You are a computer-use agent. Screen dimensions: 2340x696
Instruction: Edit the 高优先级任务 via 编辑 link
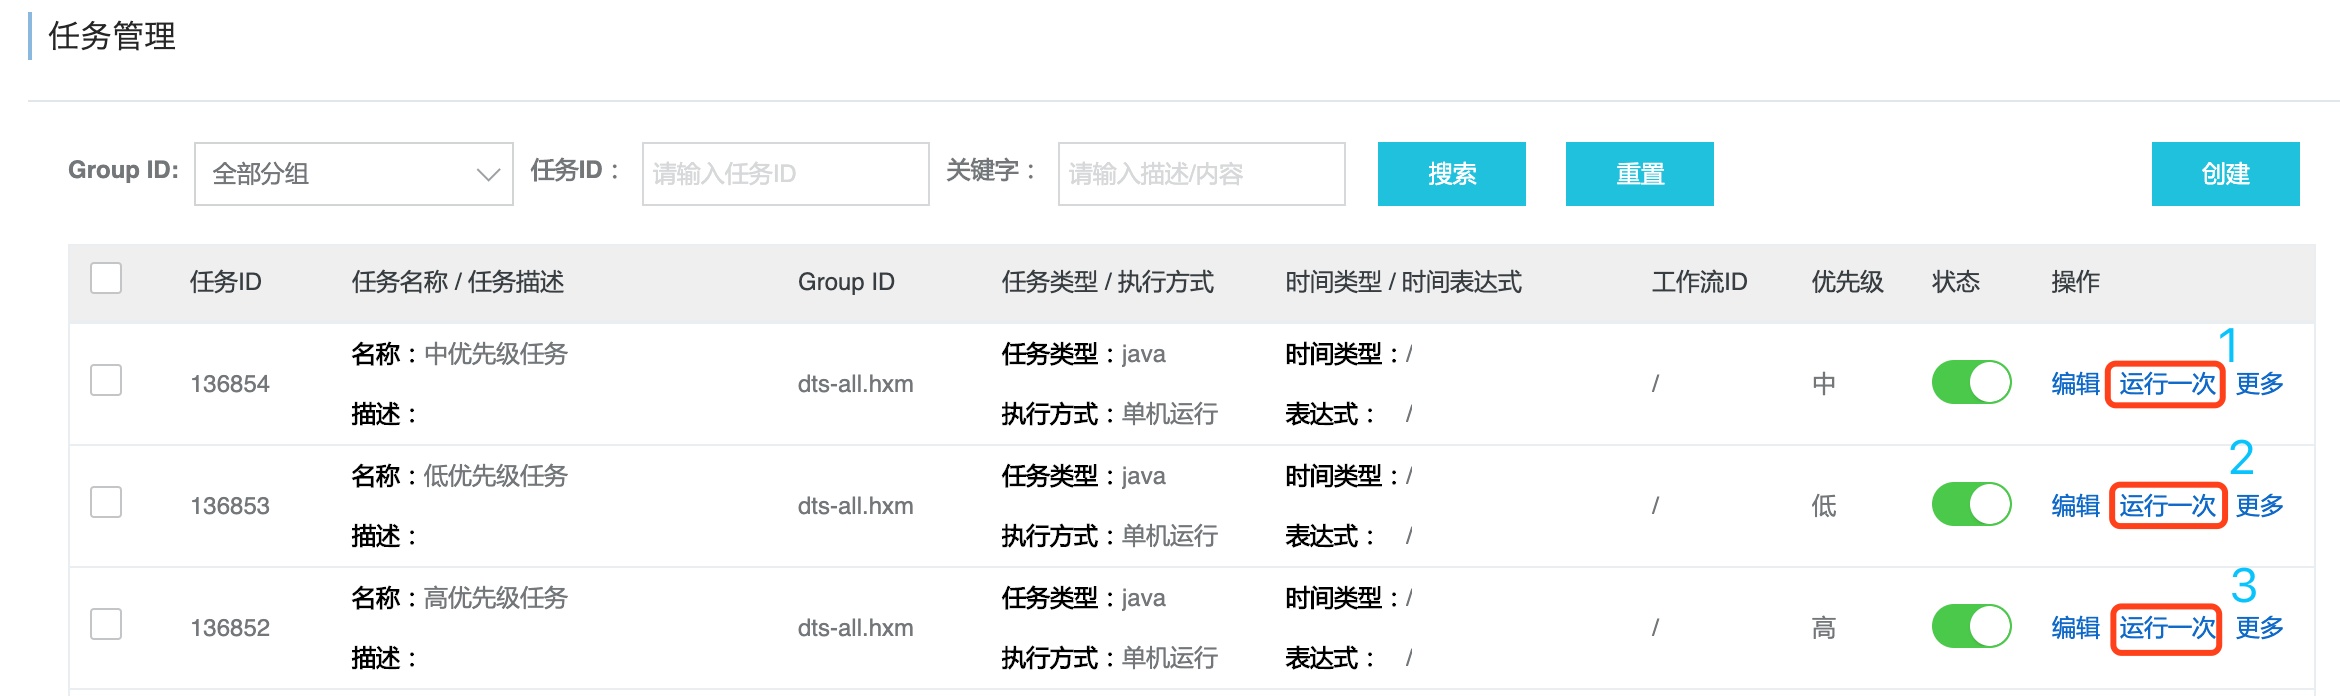tap(2075, 628)
